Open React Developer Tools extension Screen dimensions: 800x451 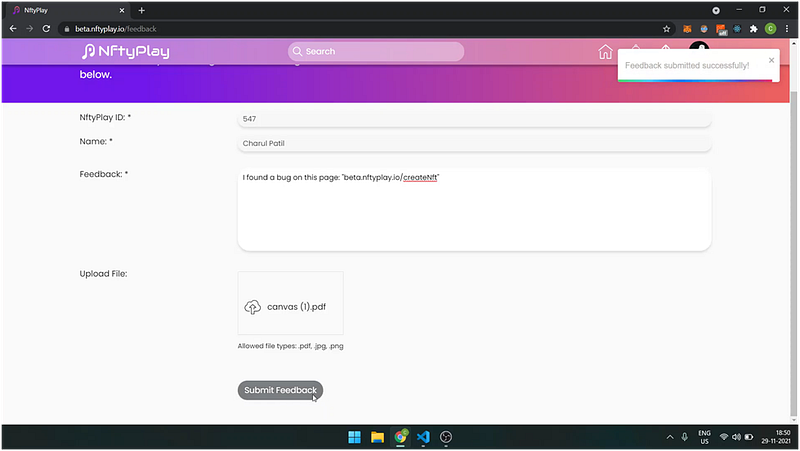coord(737,29)
